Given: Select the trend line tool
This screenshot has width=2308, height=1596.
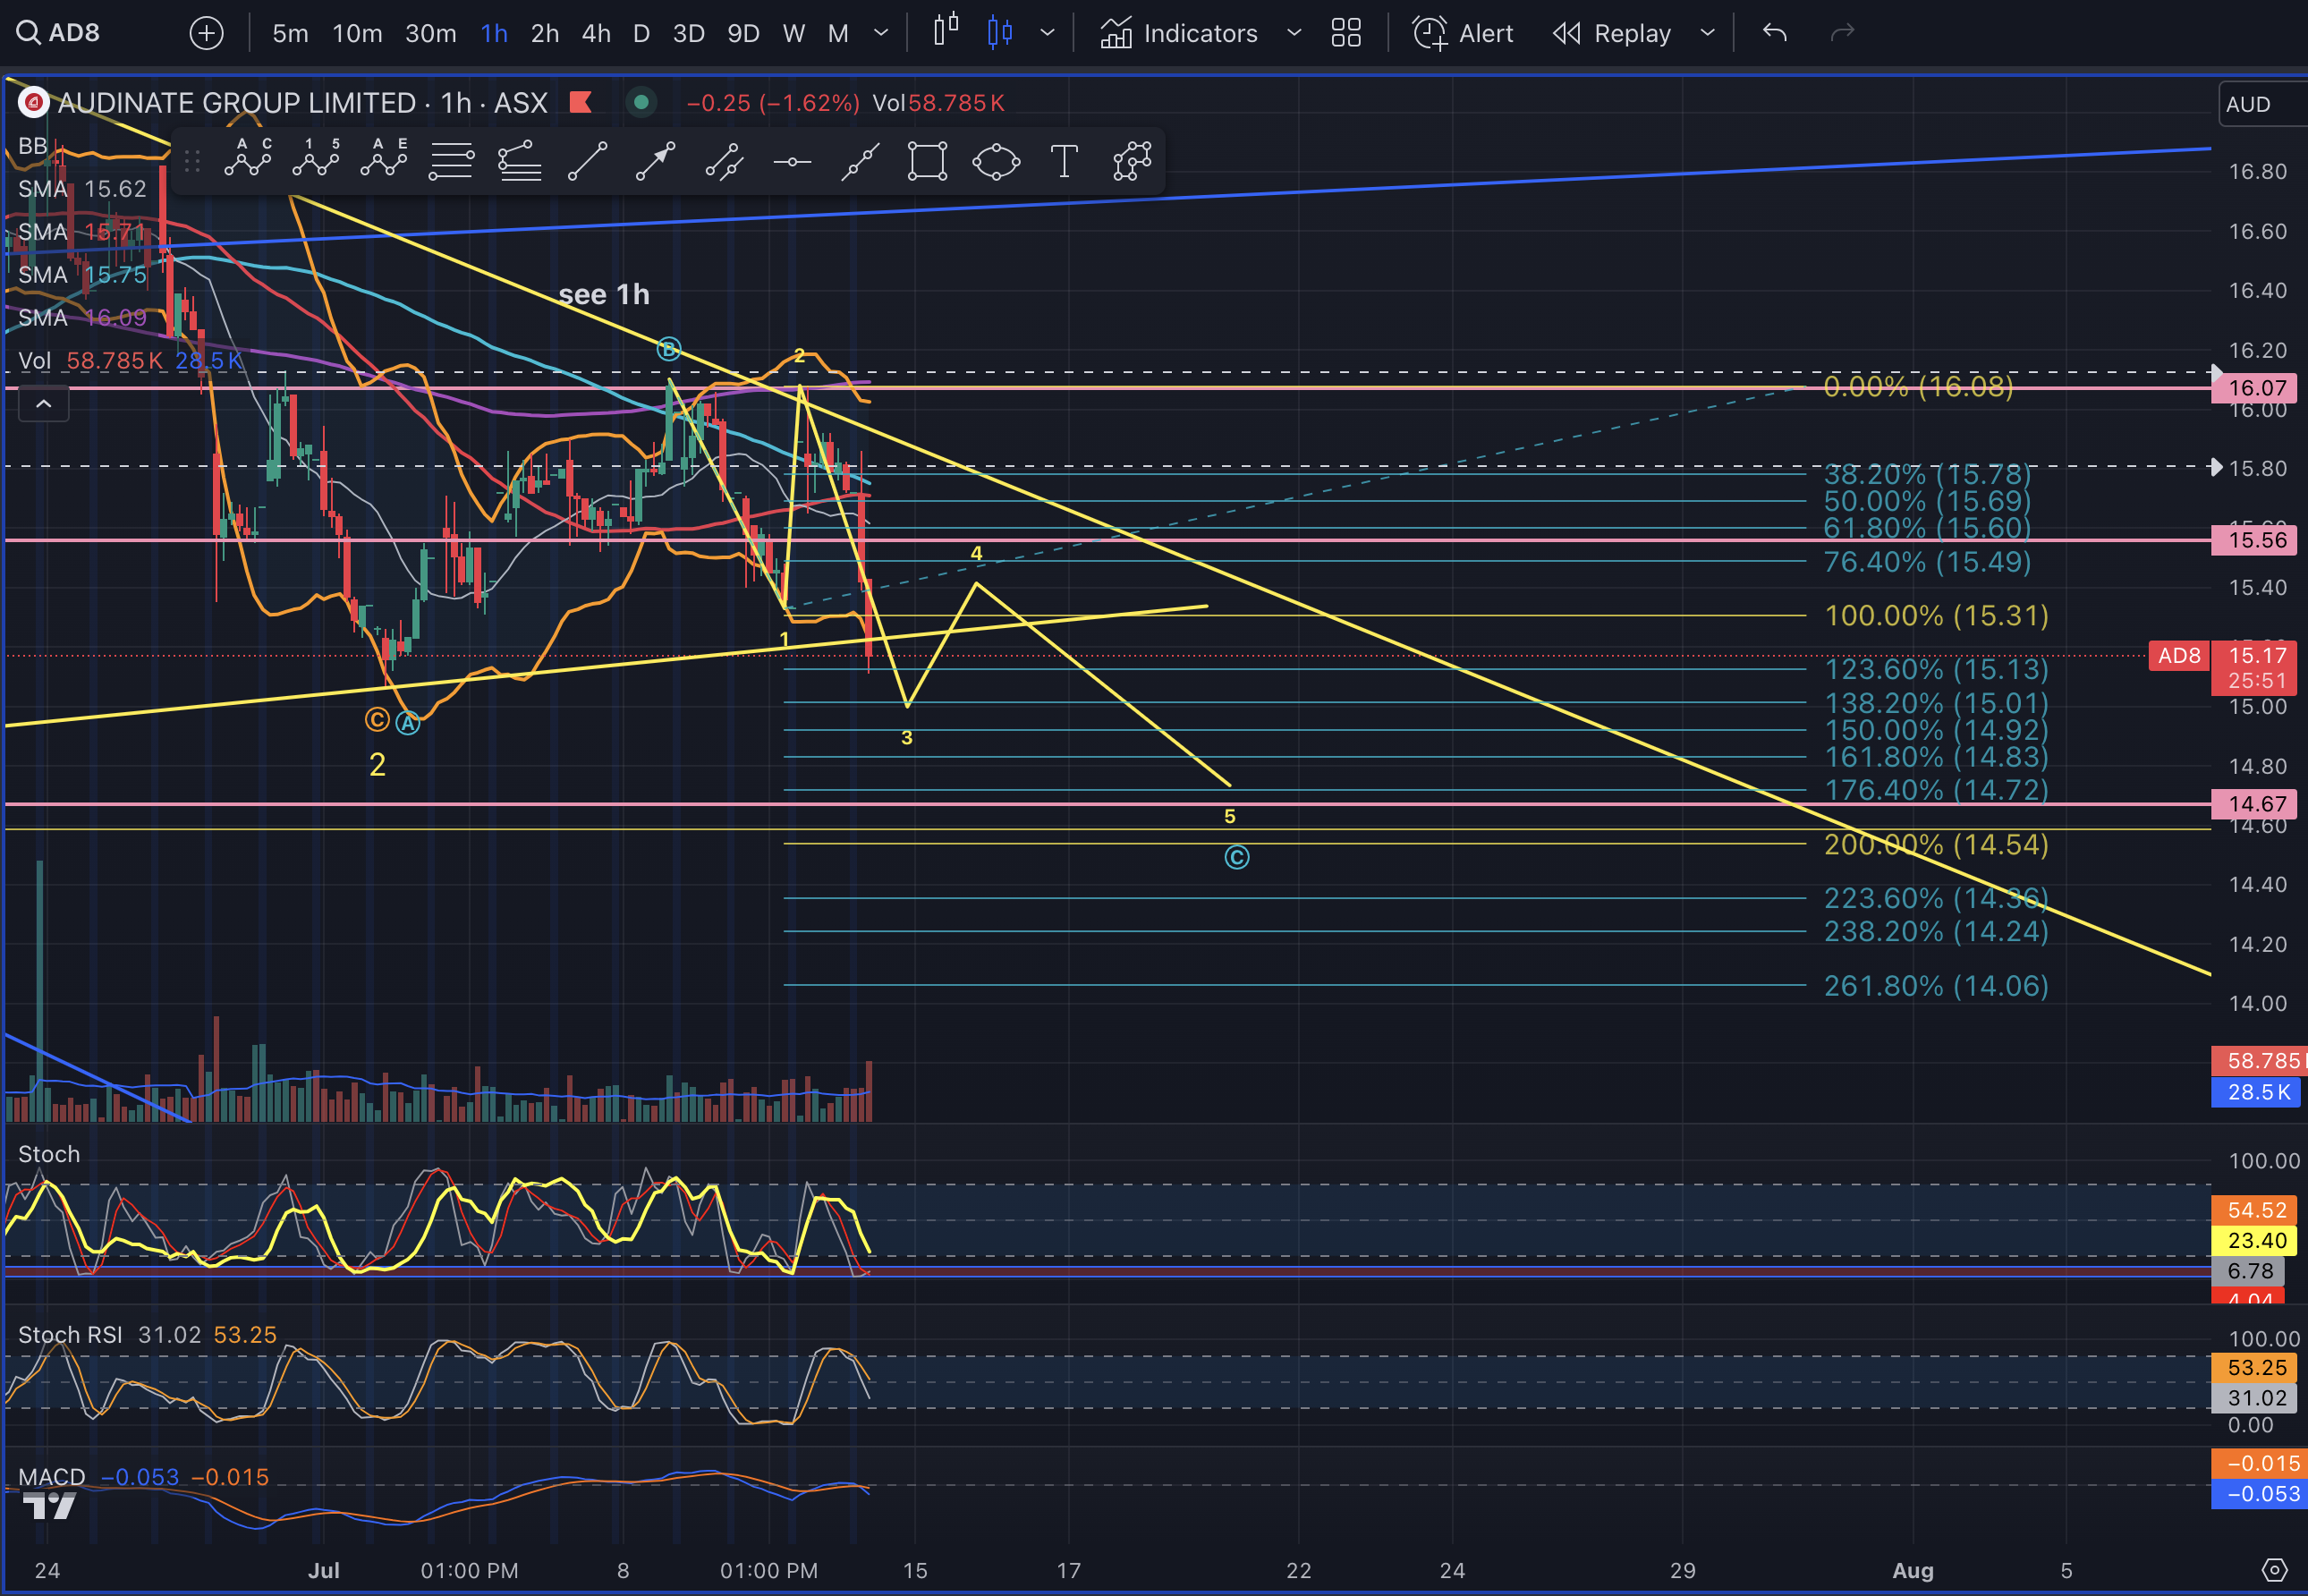Looking at the screenshot, I should [x=587, y=161].
